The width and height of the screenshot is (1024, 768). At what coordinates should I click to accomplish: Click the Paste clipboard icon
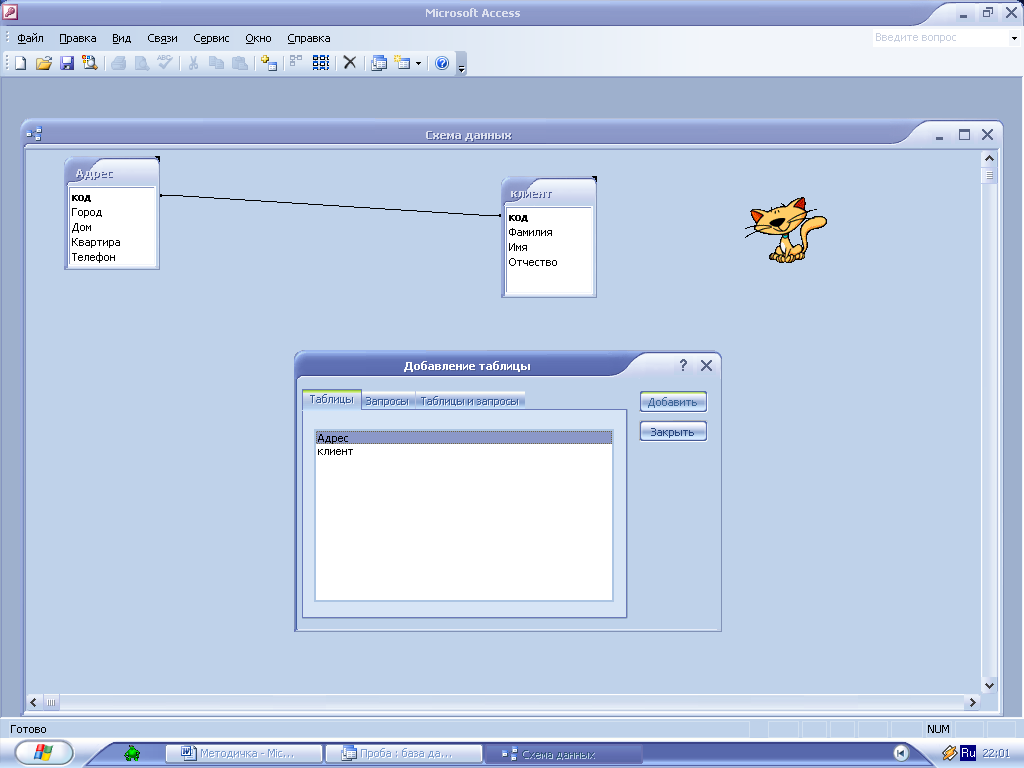tap(240, 63)
